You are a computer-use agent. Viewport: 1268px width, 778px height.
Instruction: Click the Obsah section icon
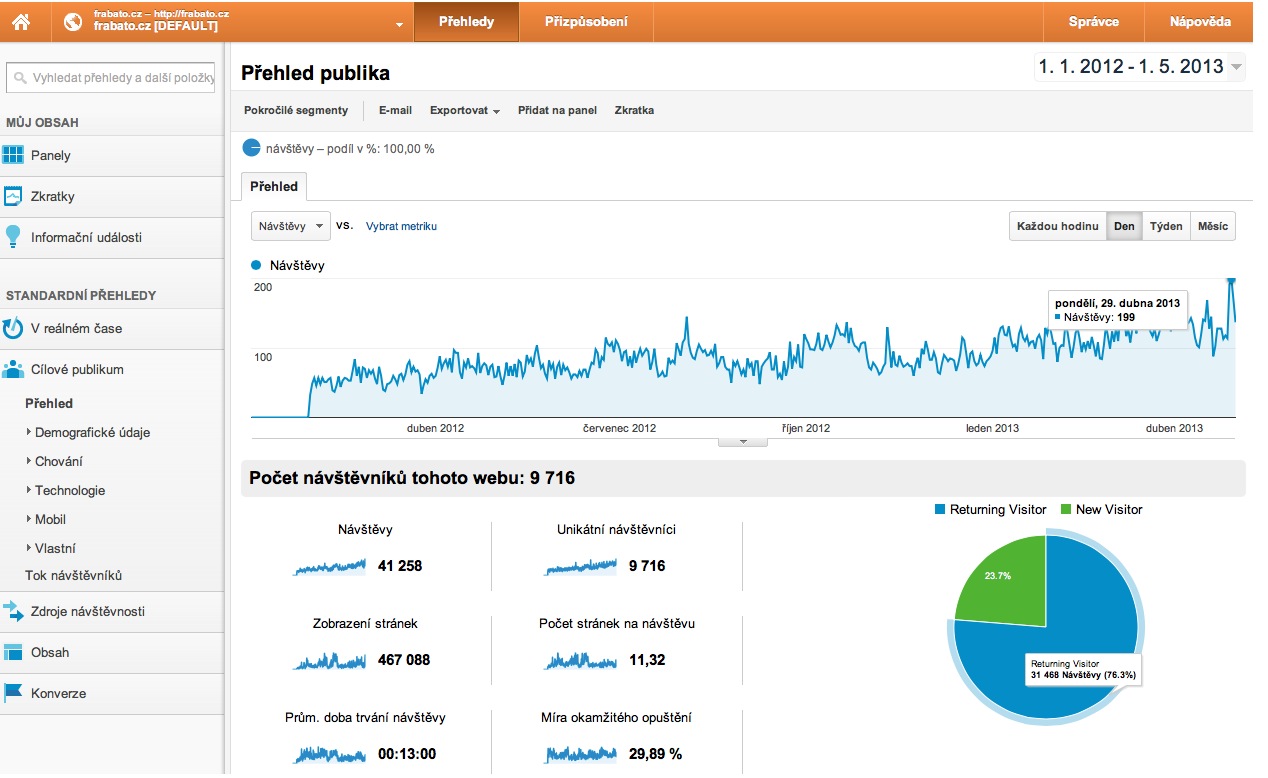[x=13, y=652]
